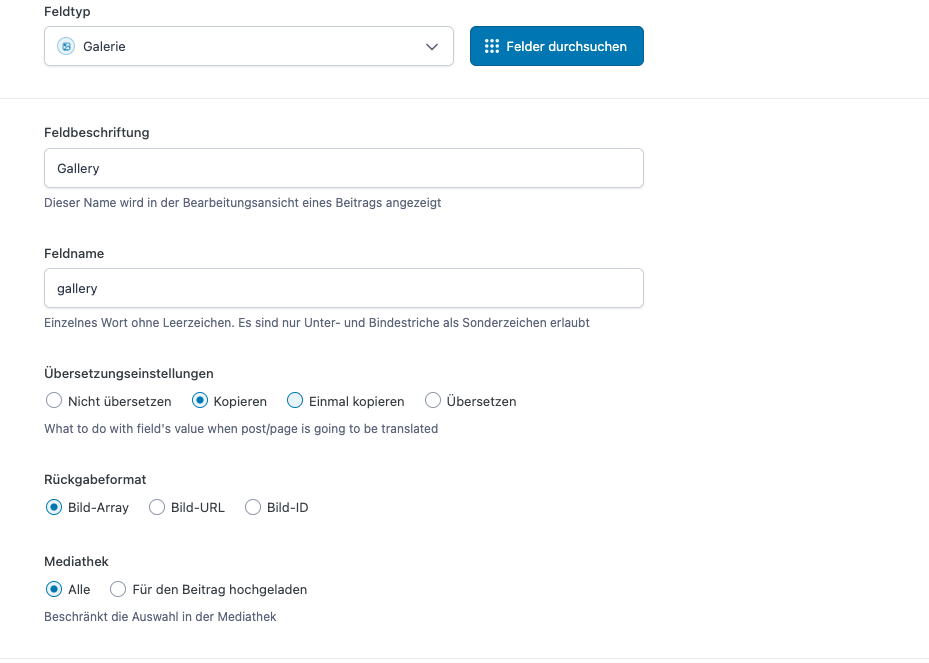Choose the Kopieren translation option
The height and width of the screenshot is (663, 929).
200,401
